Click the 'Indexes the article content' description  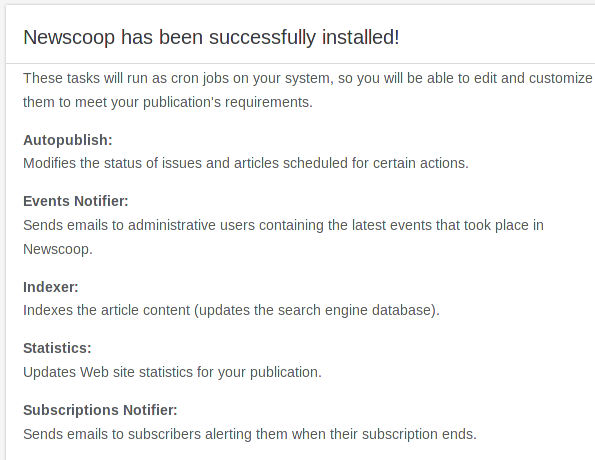[x=231, y=310]
